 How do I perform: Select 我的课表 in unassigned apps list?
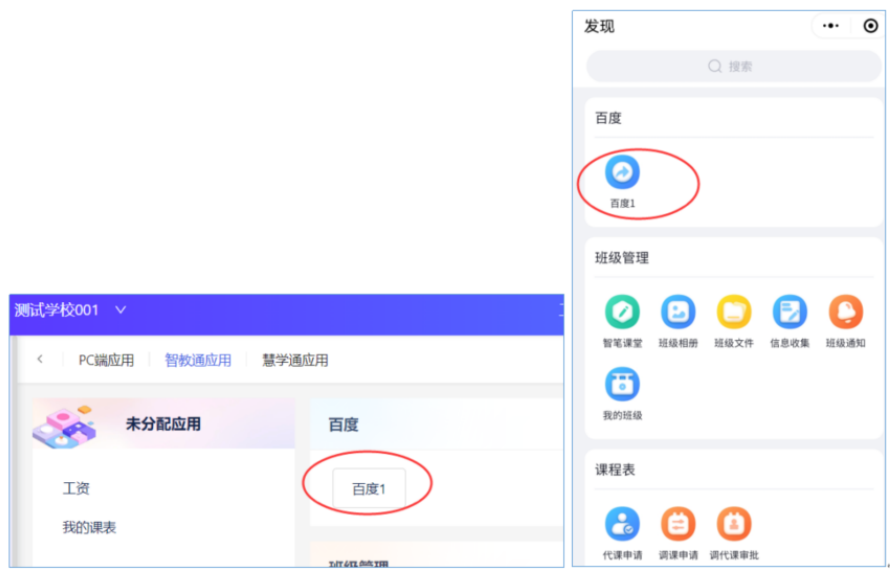coord(89,527)
